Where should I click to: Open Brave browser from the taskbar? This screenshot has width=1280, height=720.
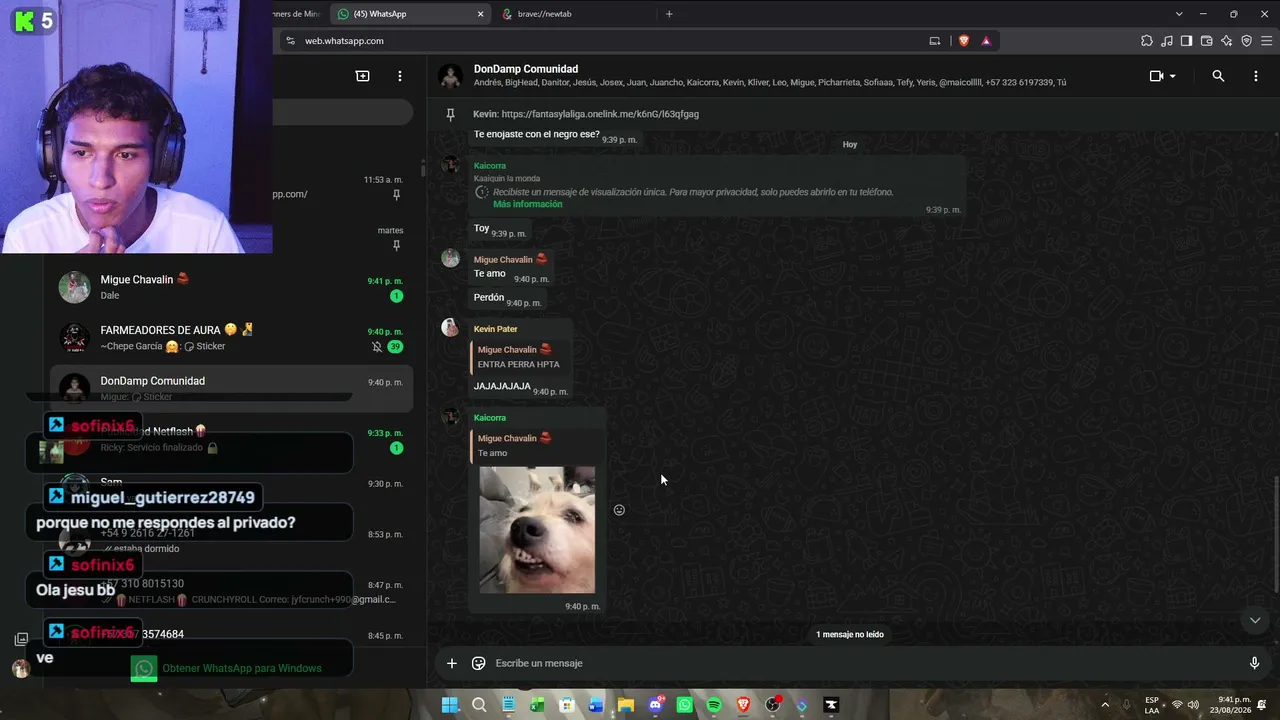click(x=743, y=705)
